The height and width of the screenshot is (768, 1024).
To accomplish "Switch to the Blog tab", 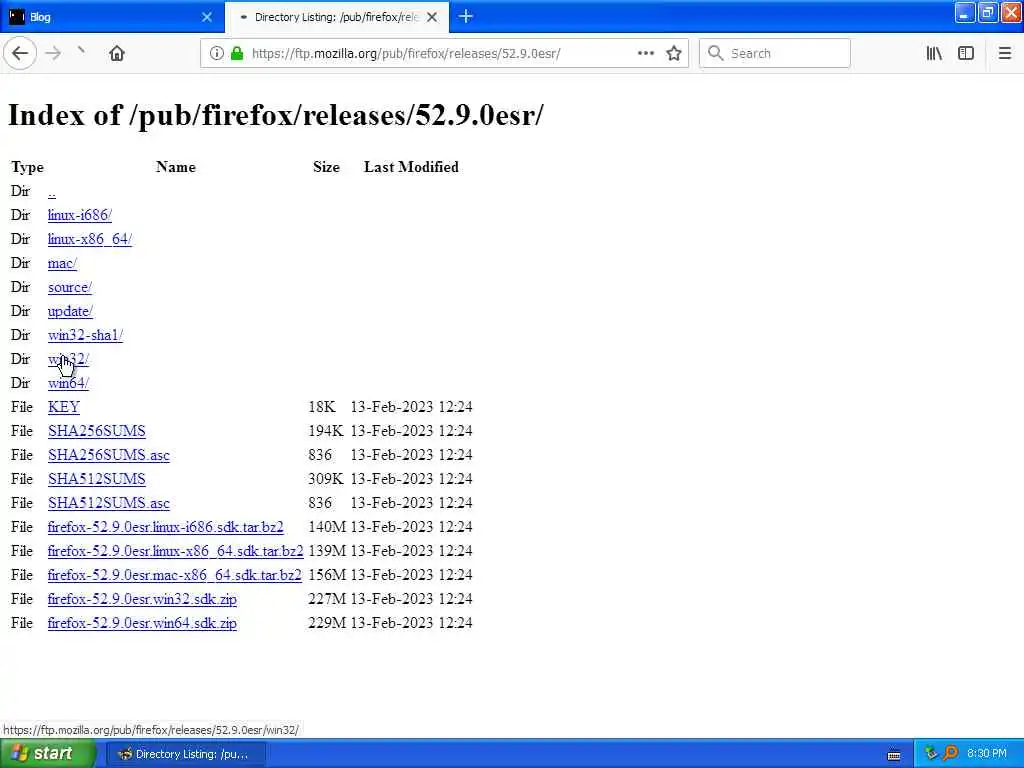I will pyautogui.click(x=112, y=17).
